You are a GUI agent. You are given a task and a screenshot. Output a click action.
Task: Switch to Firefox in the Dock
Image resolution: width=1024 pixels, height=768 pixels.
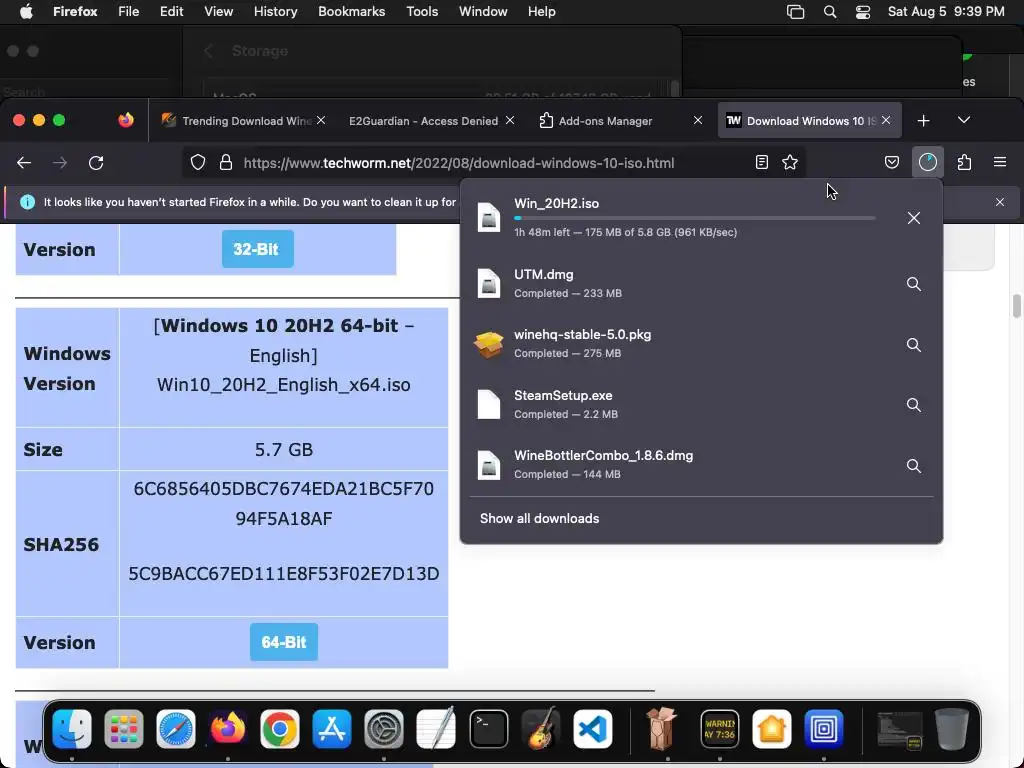tap(227, 728)
